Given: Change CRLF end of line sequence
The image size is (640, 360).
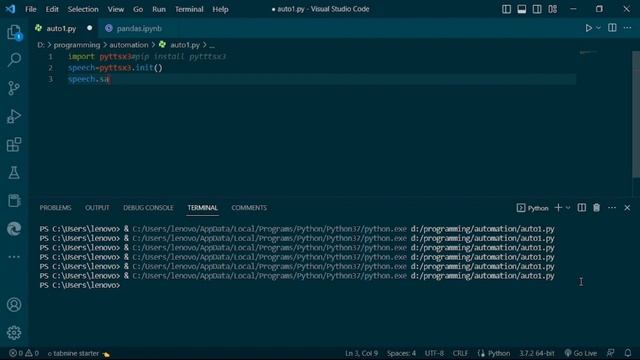Looking at the screenshot, I should pyautogui.click(x=460, y=353).
